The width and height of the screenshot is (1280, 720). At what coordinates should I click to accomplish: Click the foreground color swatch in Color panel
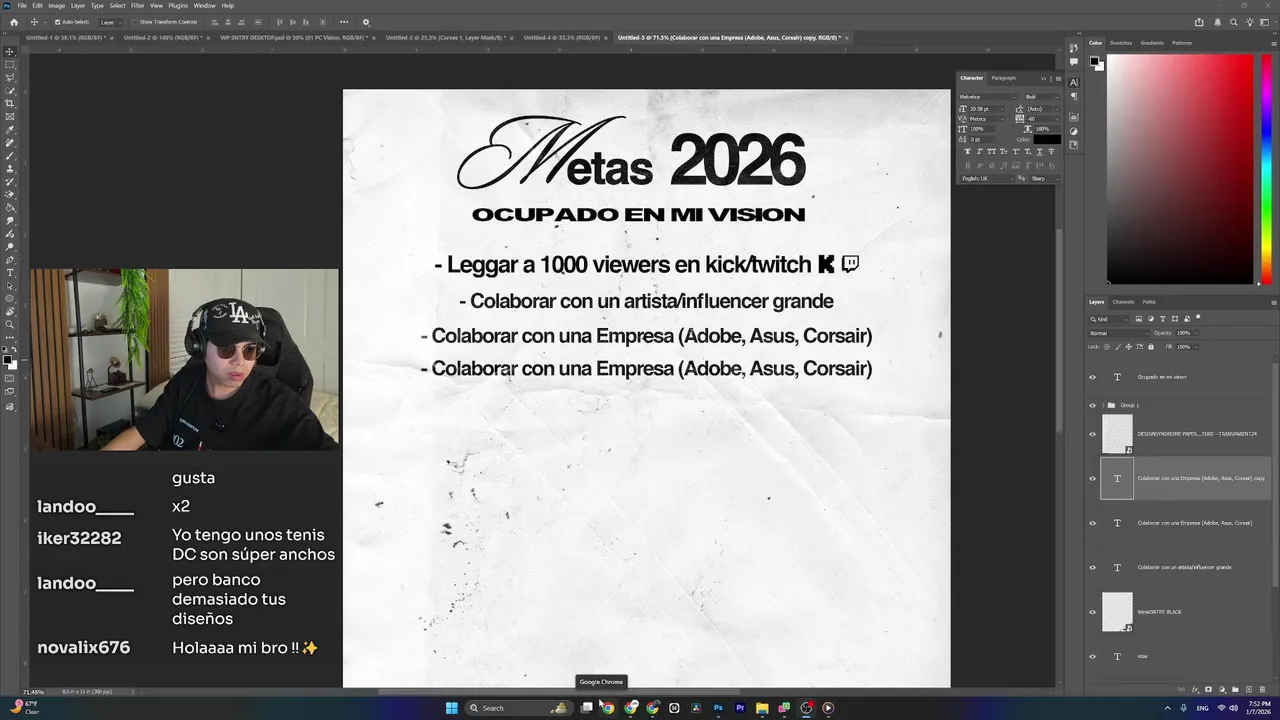click(x=1094, y=61)
